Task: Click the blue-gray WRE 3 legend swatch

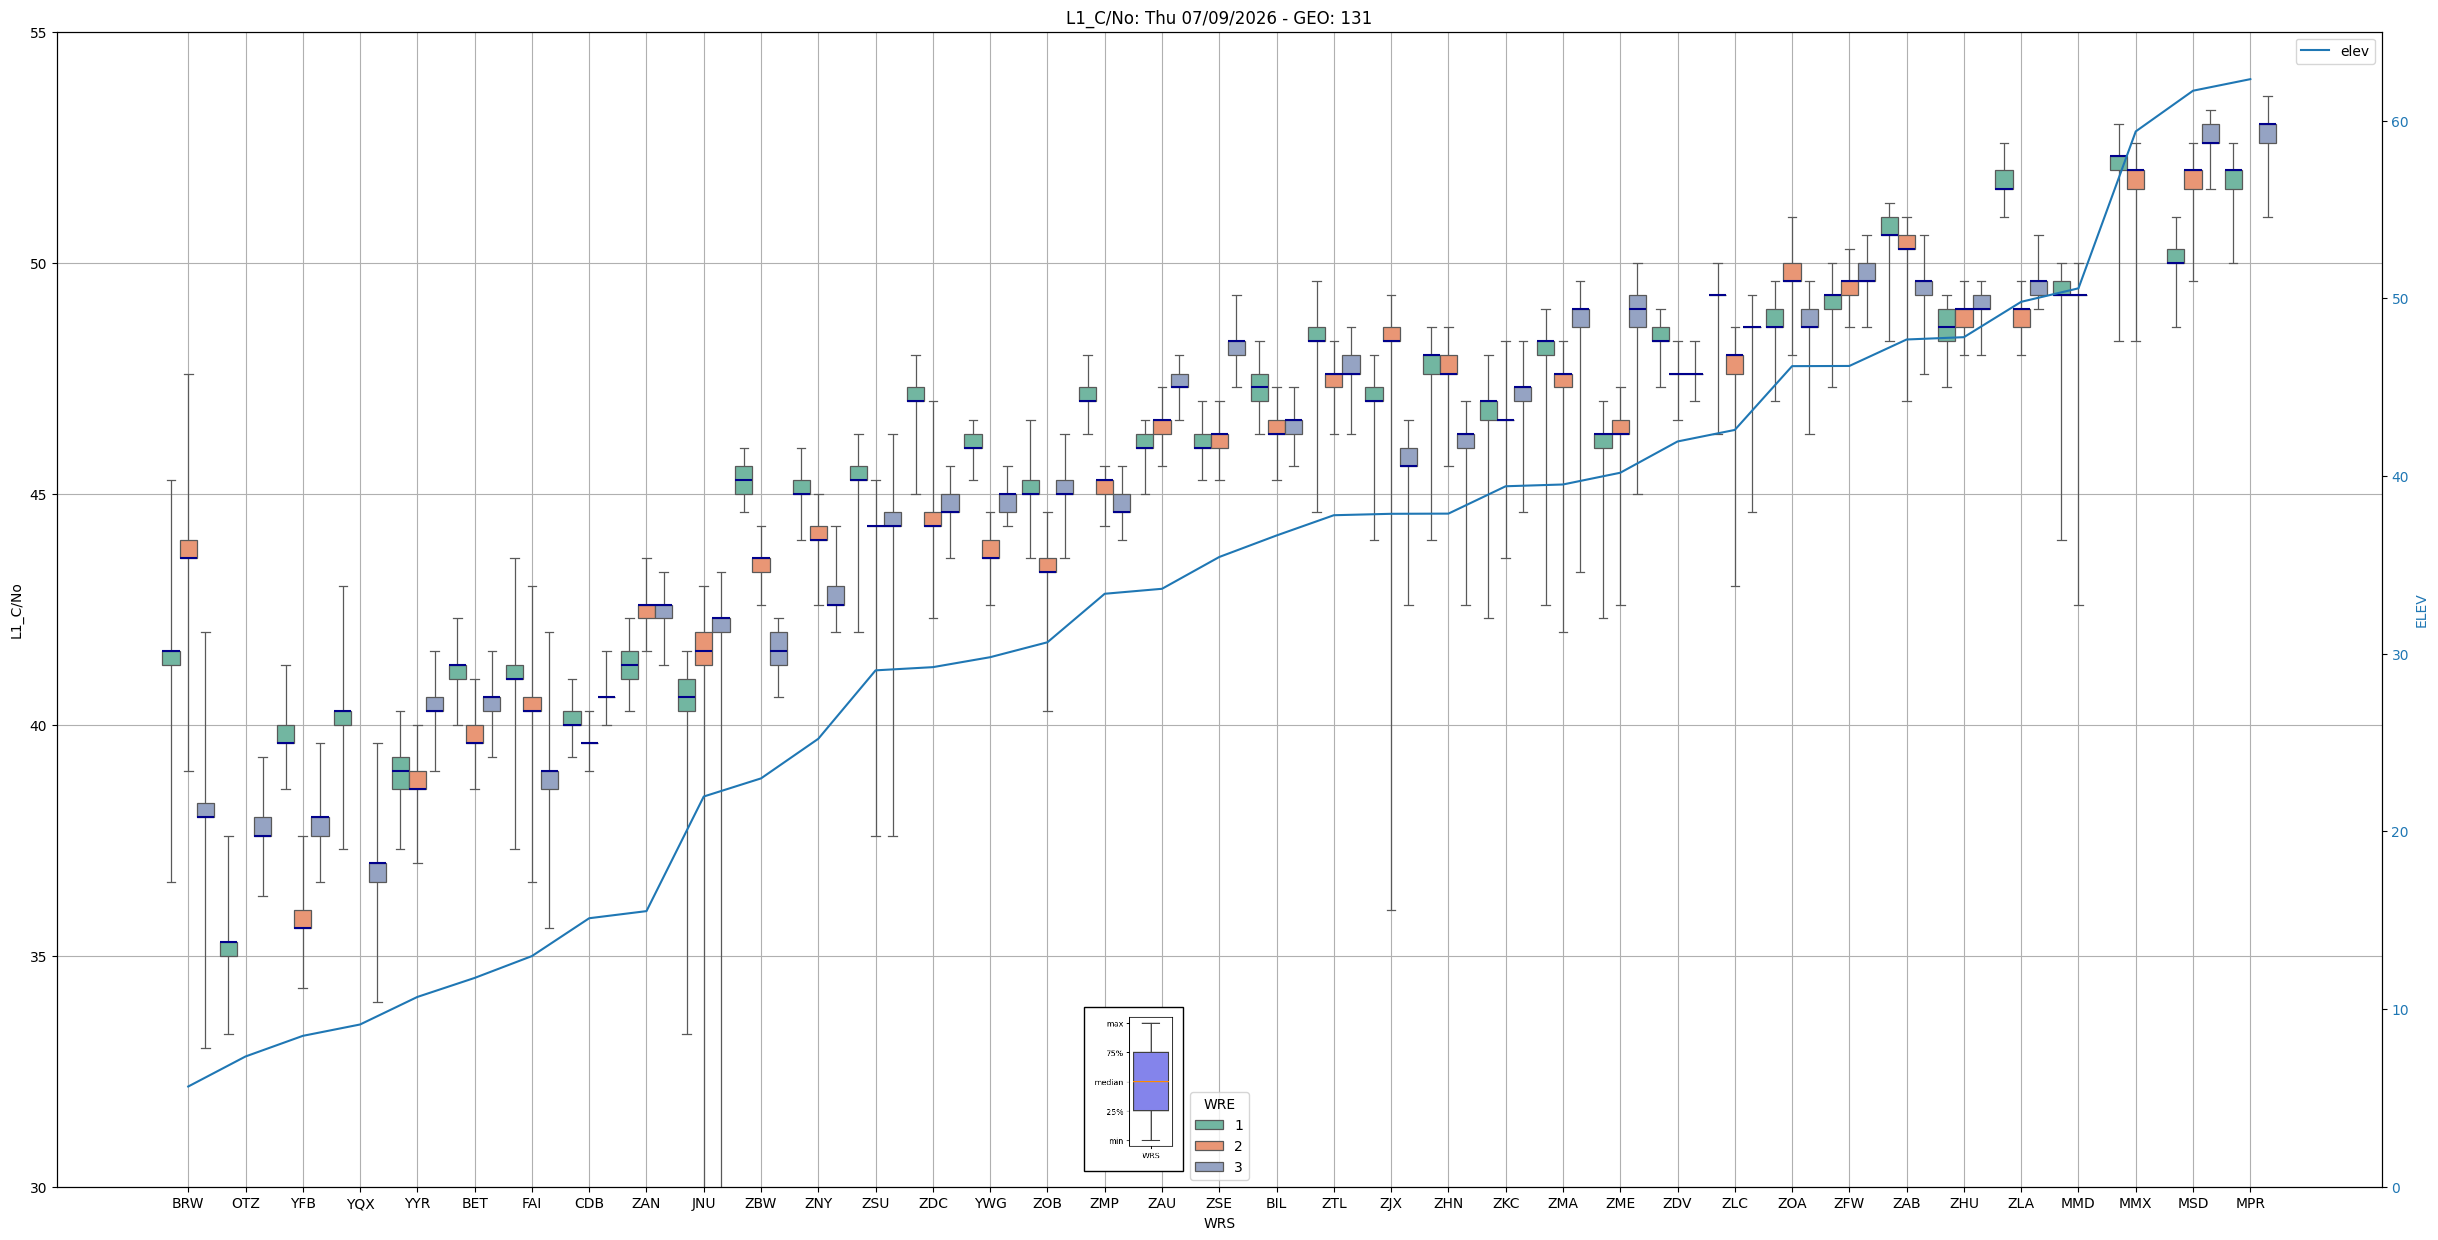Action: pos(1209,1167)
